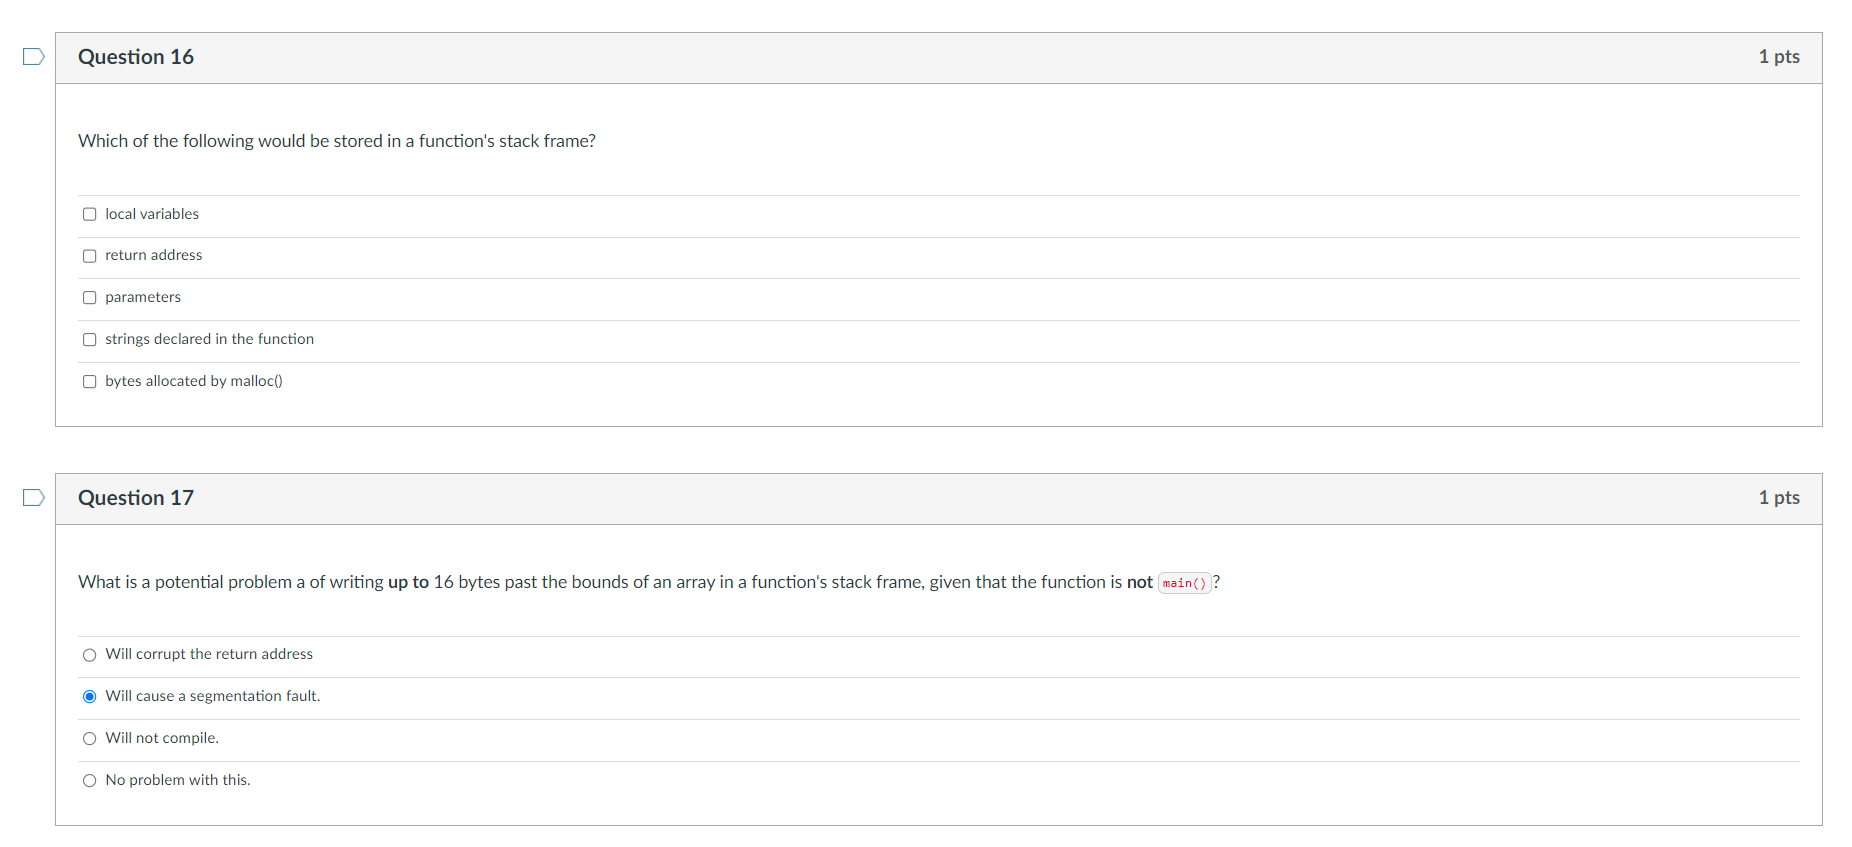Flag Question 17 with the bookmark icon

34,498
